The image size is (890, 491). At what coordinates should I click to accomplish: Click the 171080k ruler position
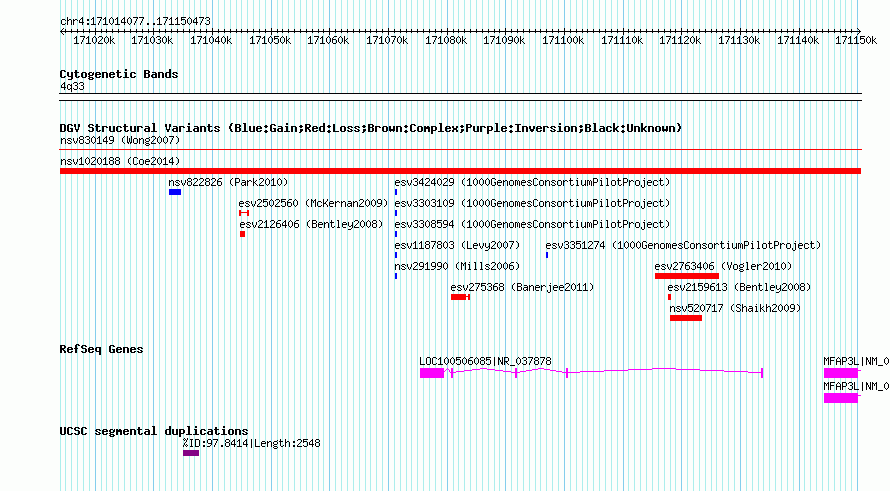point(446,40)
